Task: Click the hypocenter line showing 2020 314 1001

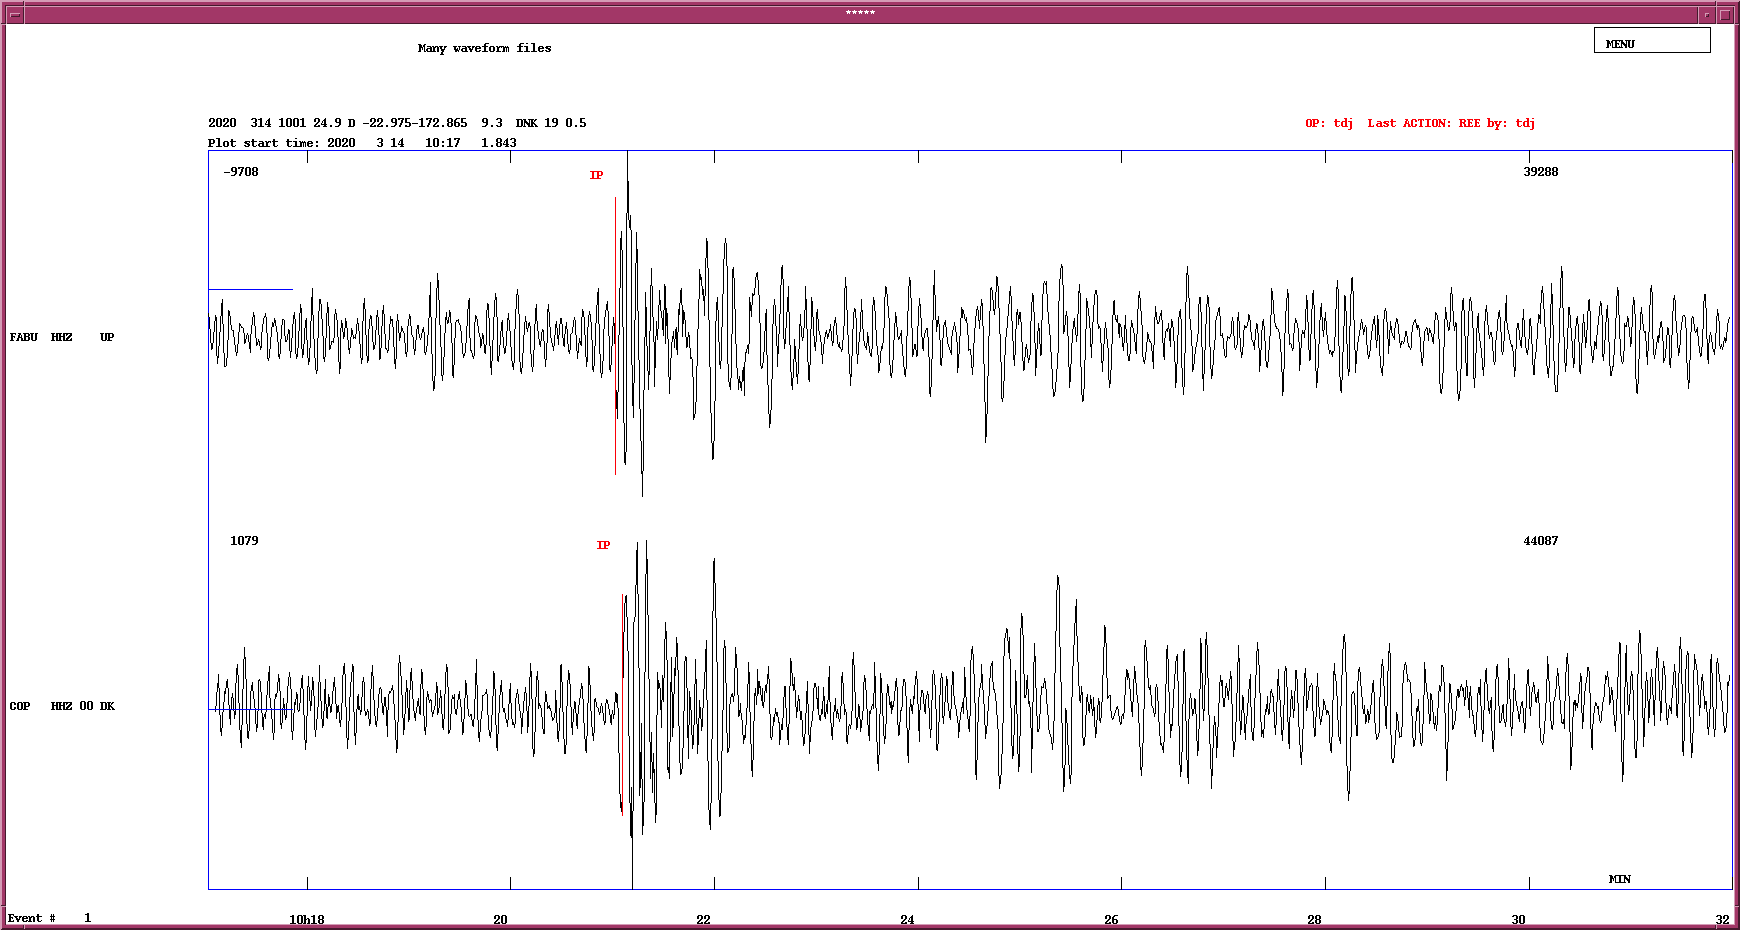Action: pyautogui.click(x=395, y=122)
